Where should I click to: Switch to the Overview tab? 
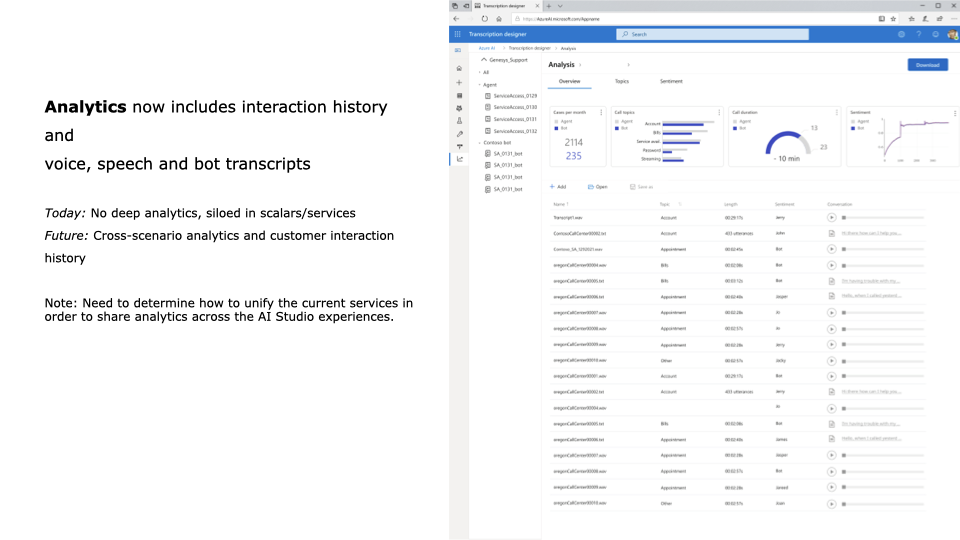[x=569, y=81]
